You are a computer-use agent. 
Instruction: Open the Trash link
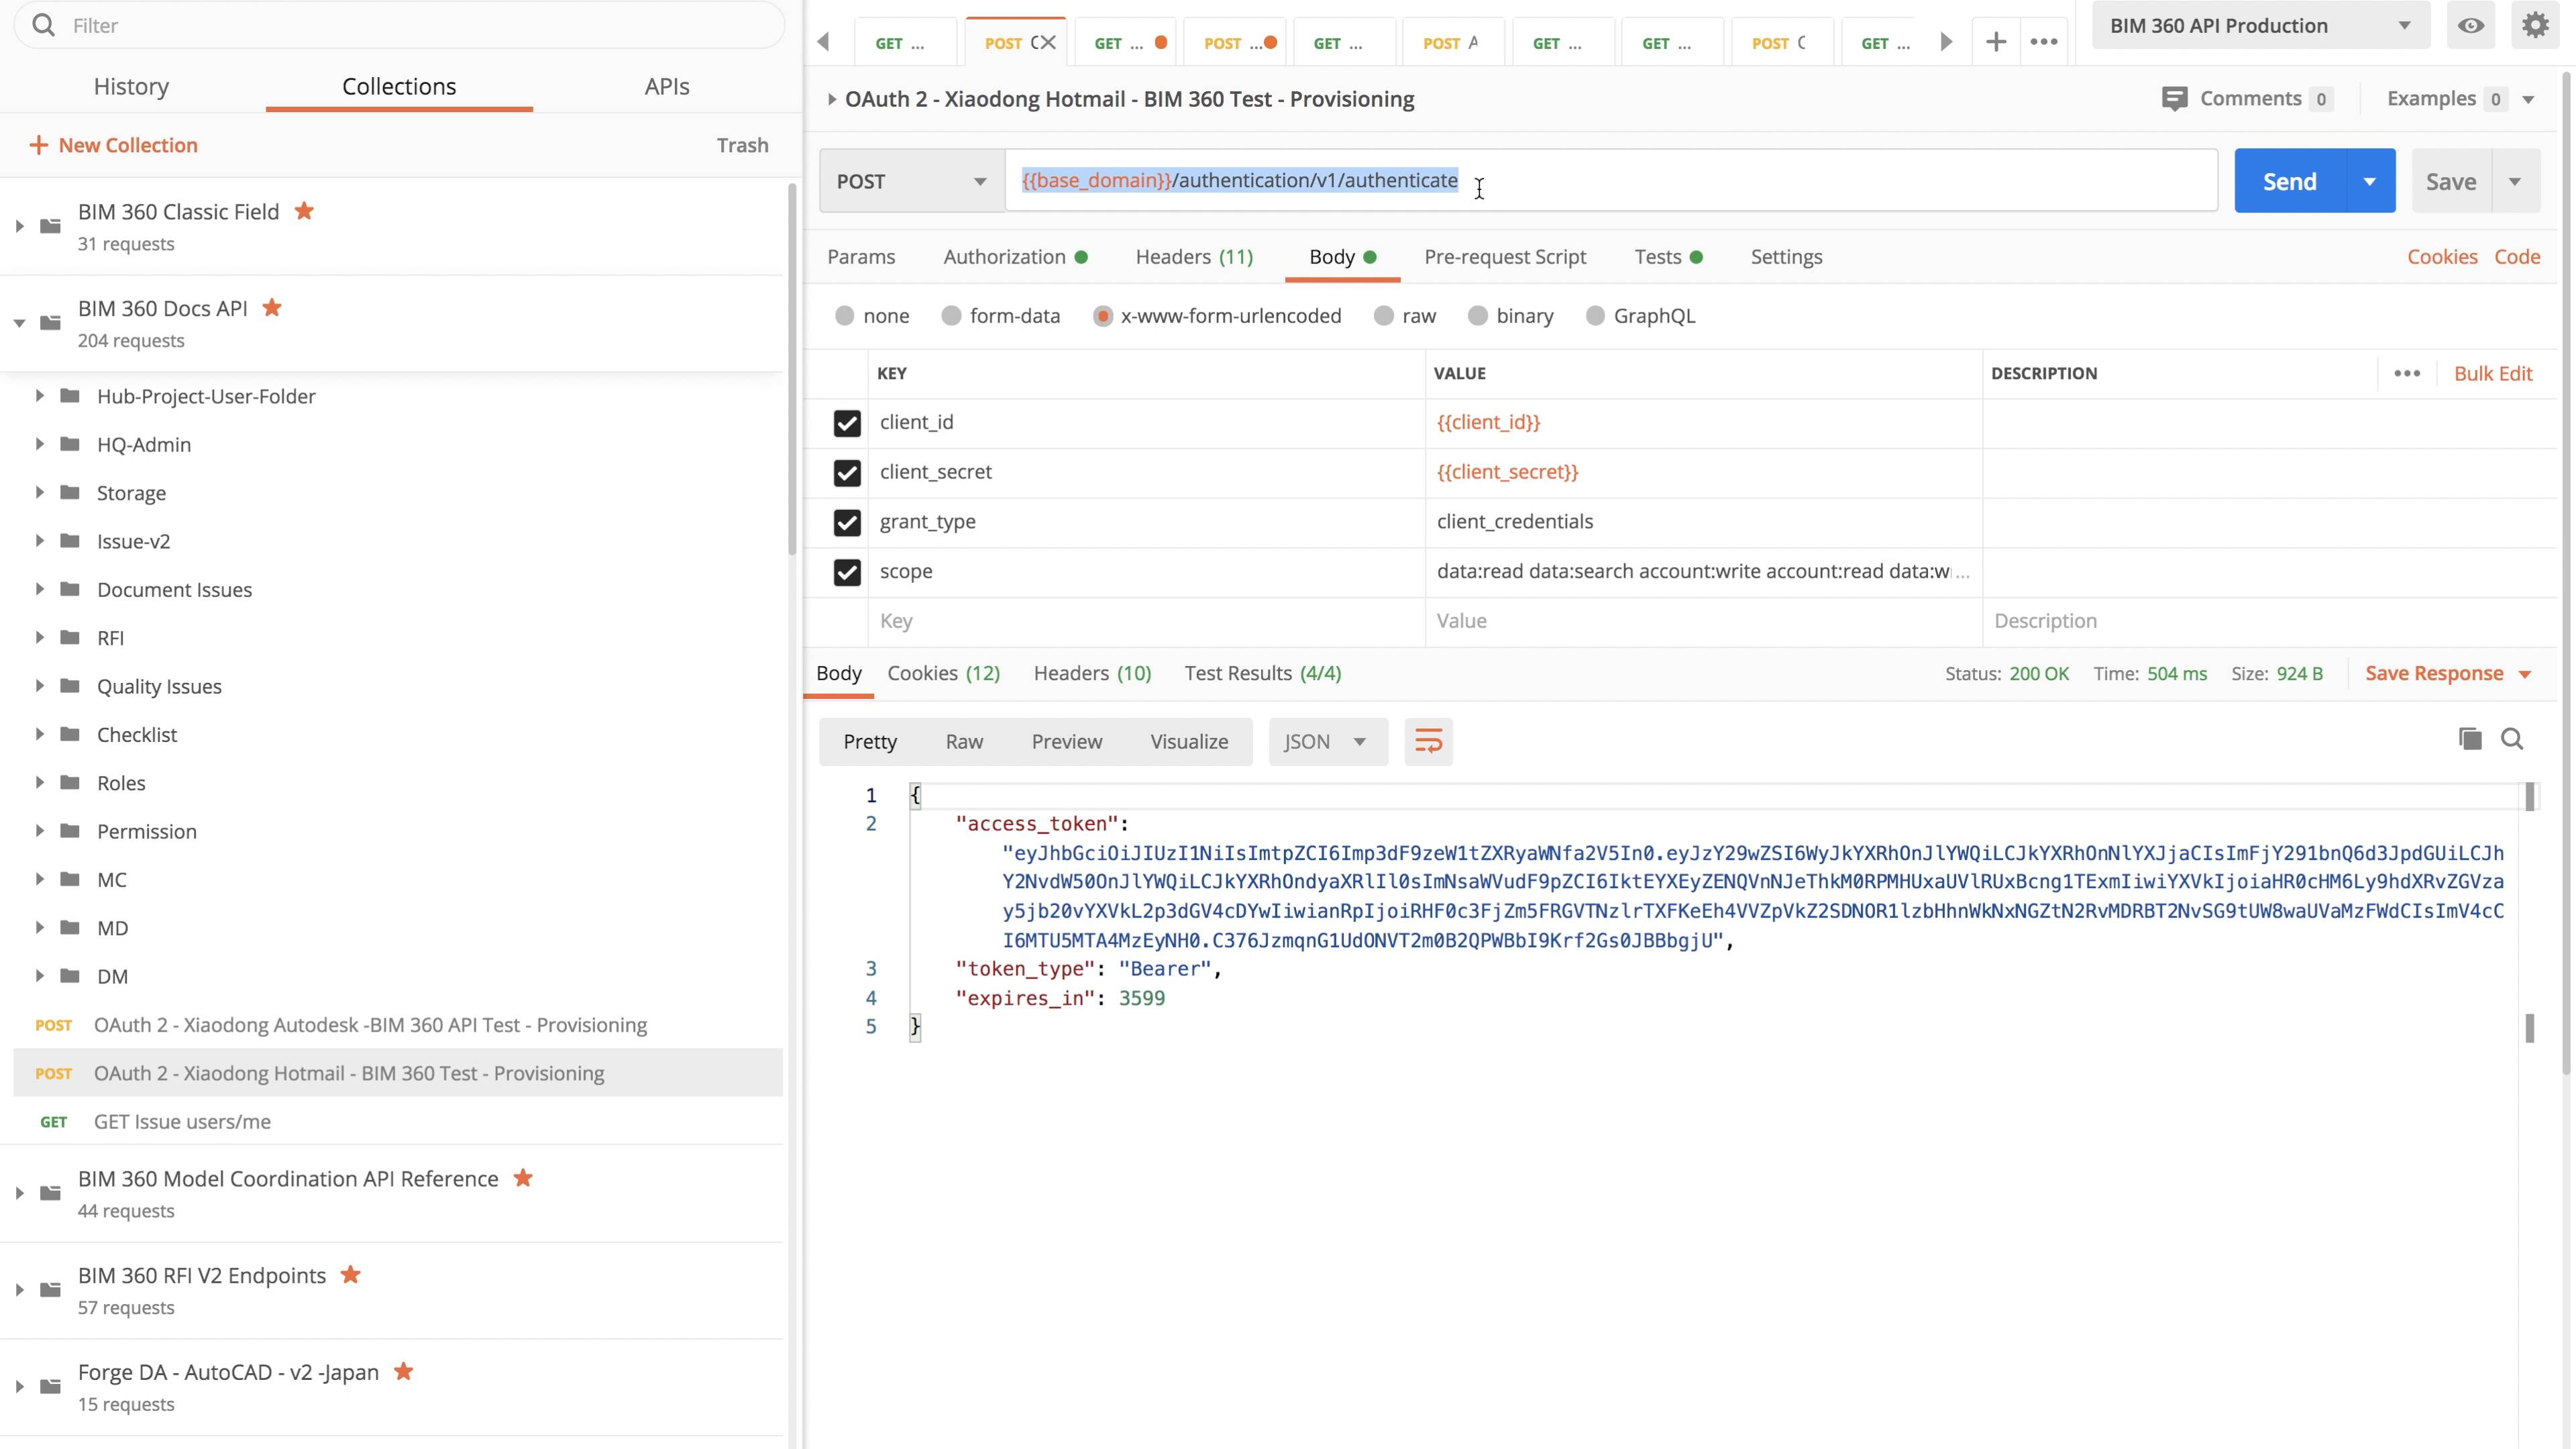click(x=742, y=145)
